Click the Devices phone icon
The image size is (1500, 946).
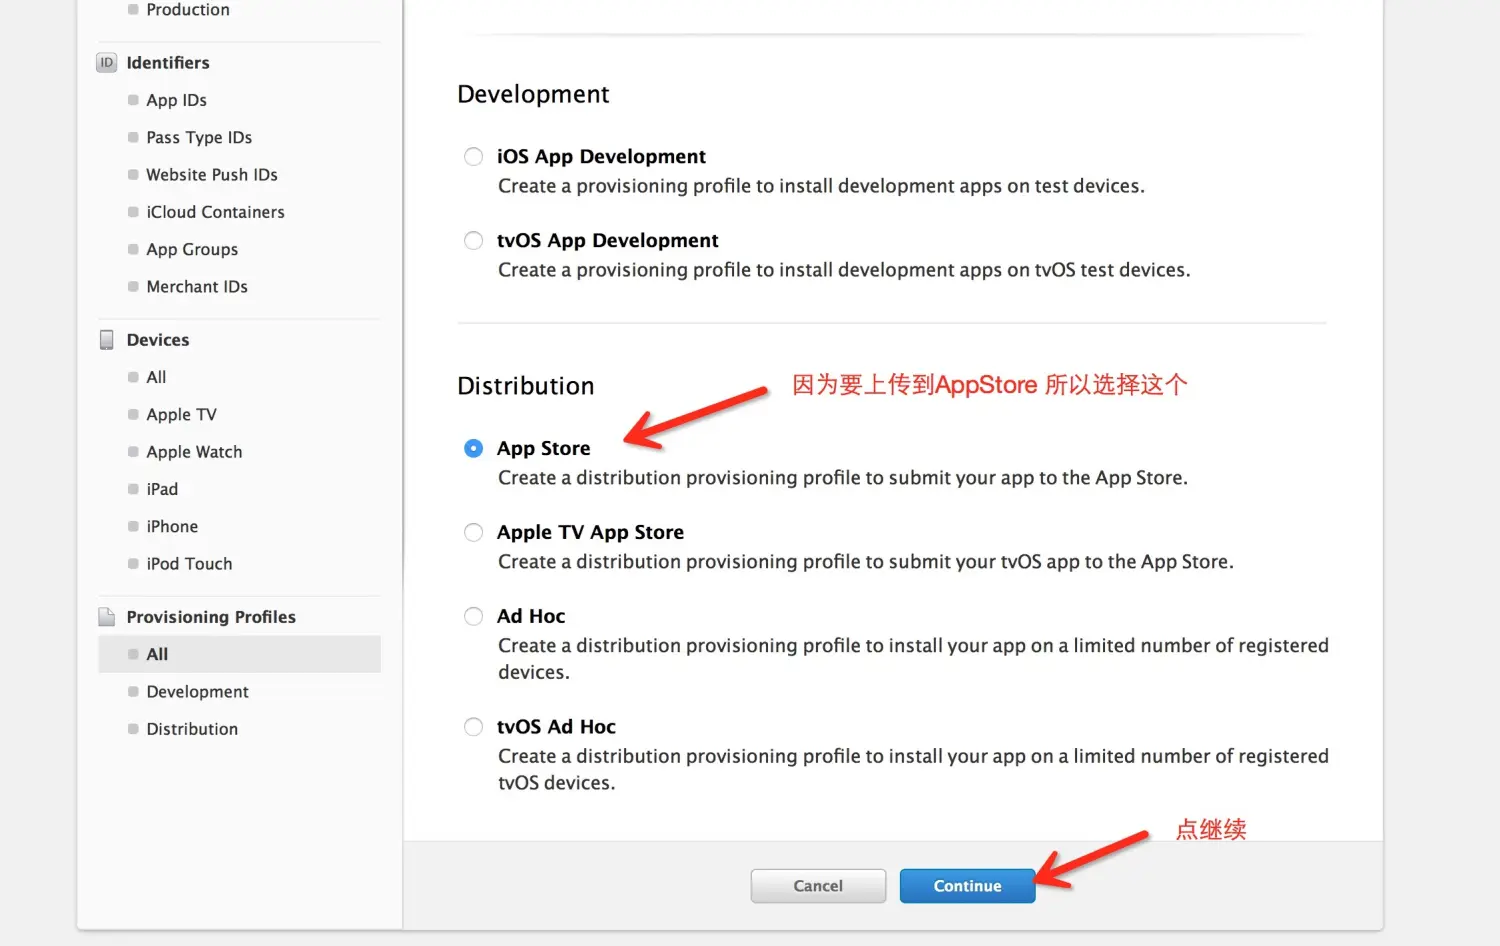106,340
